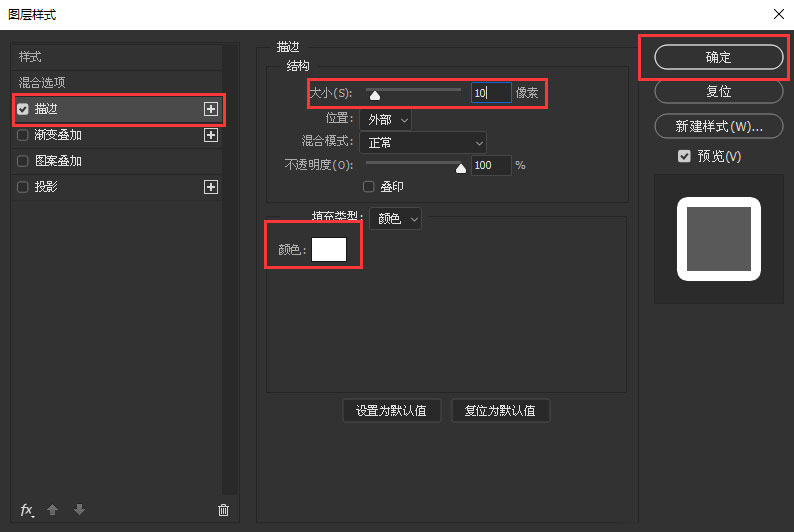Click the 不透明度 value field showing 100
Viewport: 794px width, 532px height.
491,165
